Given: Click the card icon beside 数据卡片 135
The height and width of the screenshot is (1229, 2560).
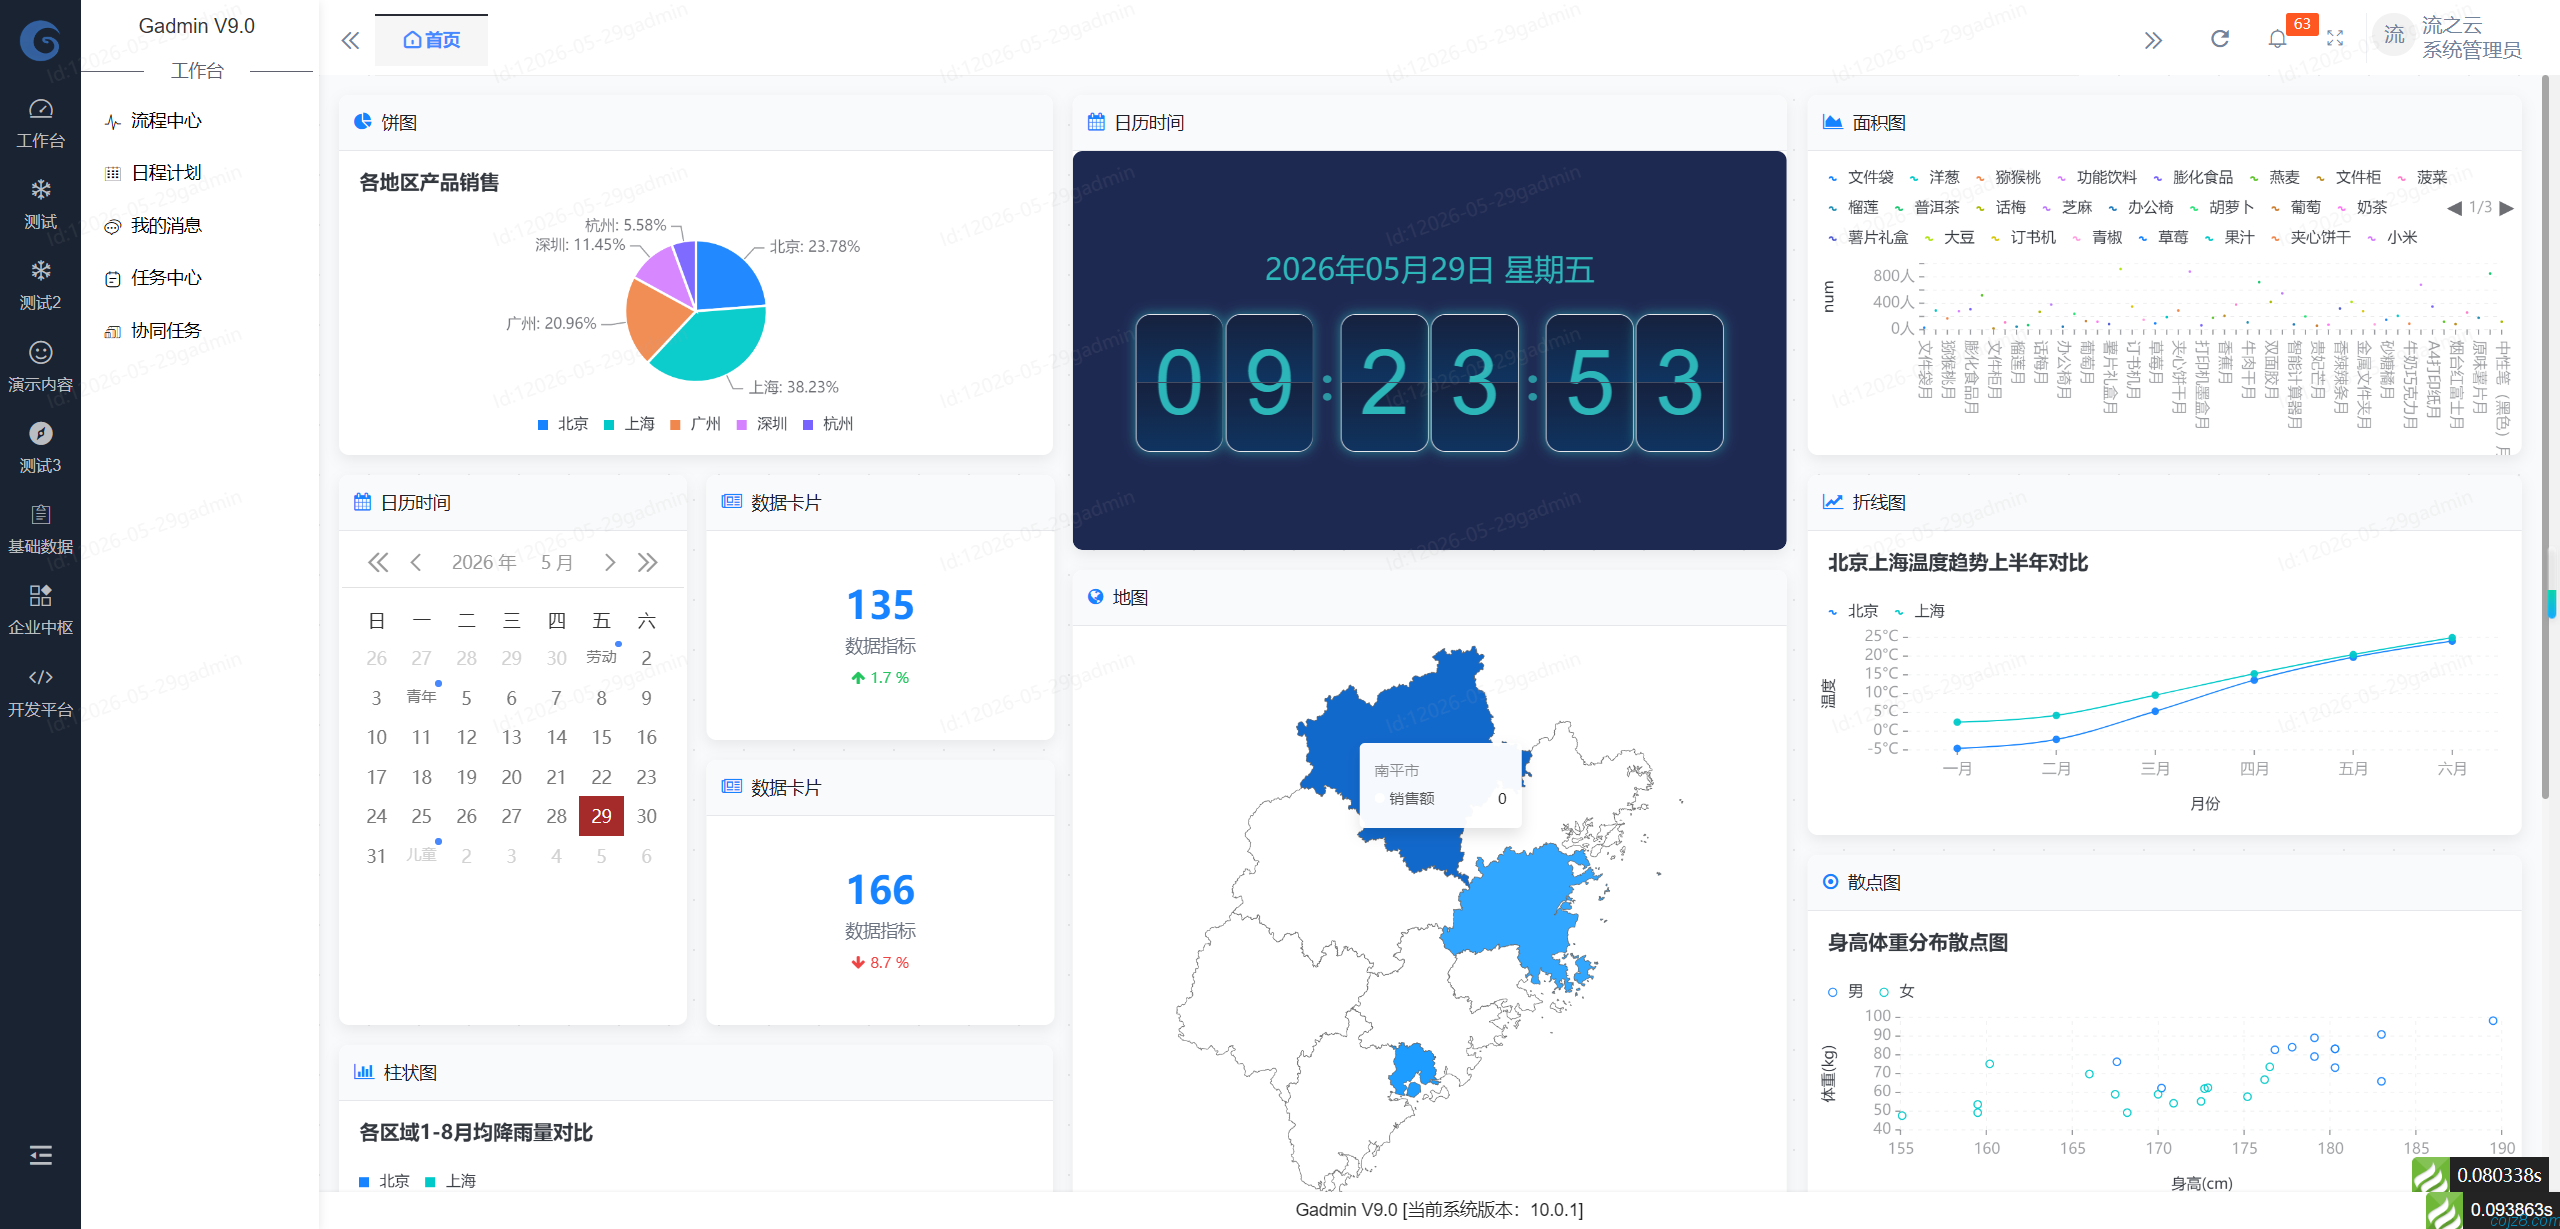Looking at the screenshot, I should [732, 502].
